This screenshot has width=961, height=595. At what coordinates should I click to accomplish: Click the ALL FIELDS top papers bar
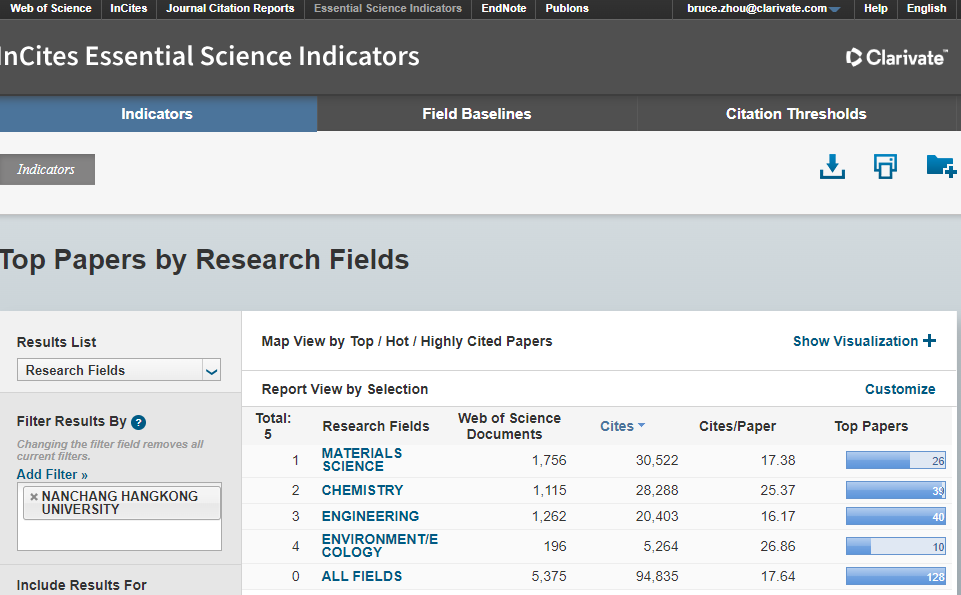[x=896, y=576]
